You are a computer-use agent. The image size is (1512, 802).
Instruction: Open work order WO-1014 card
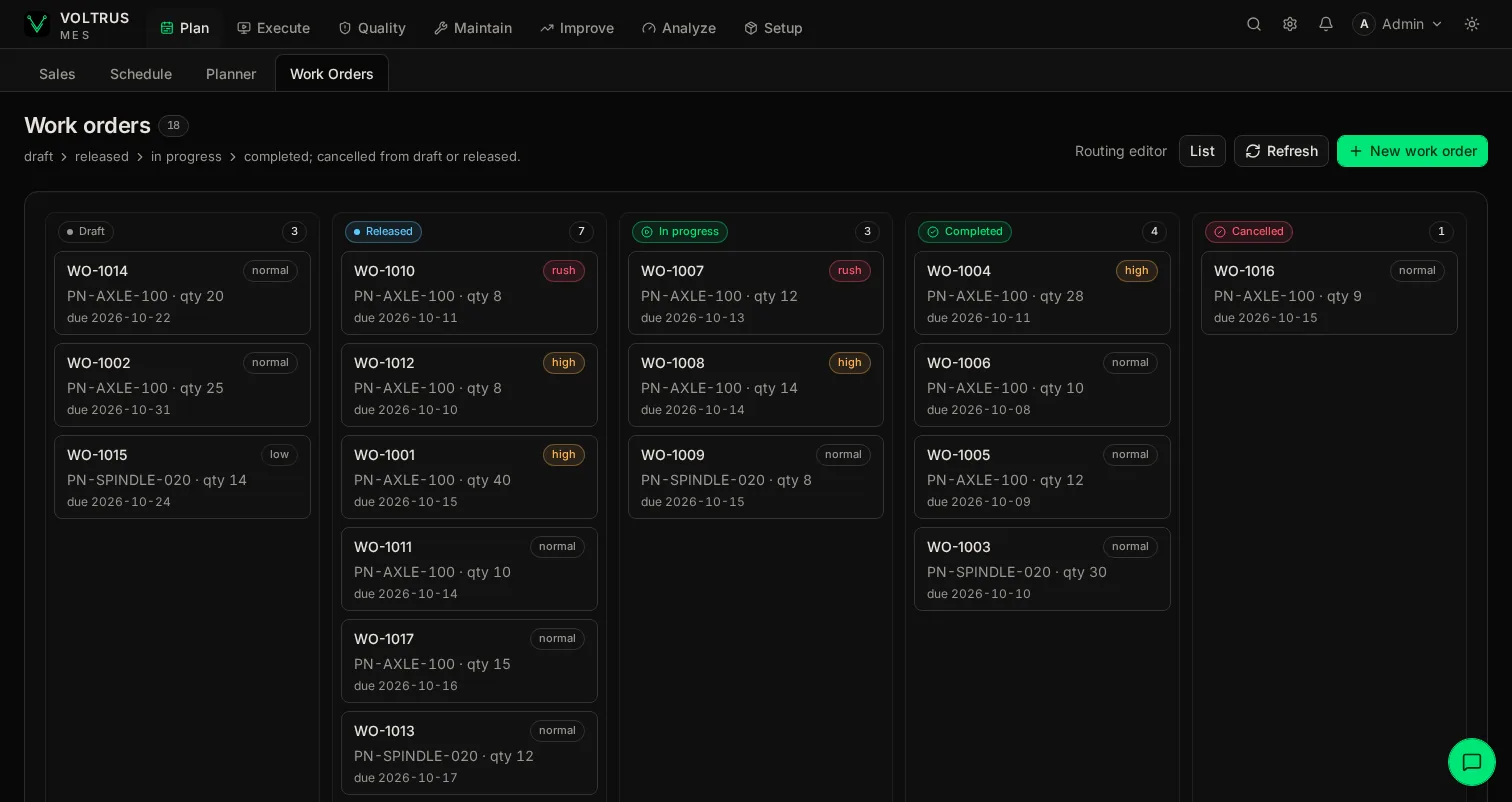click(x=182, y=293)
